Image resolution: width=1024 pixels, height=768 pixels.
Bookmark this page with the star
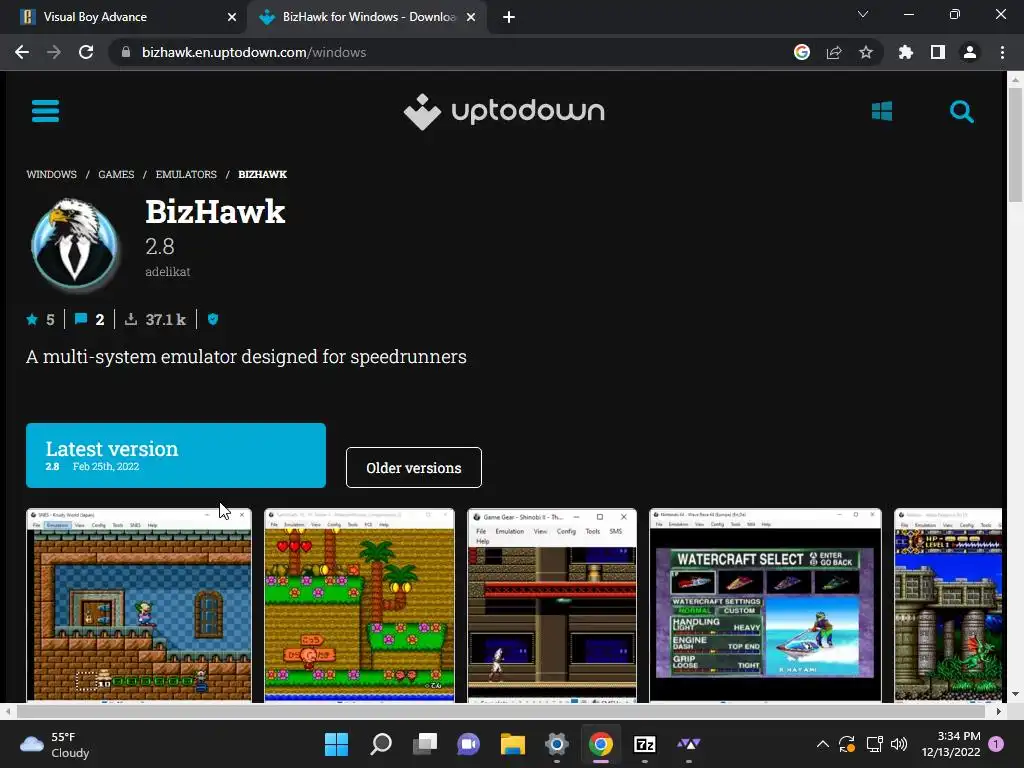tap(866, 52)
